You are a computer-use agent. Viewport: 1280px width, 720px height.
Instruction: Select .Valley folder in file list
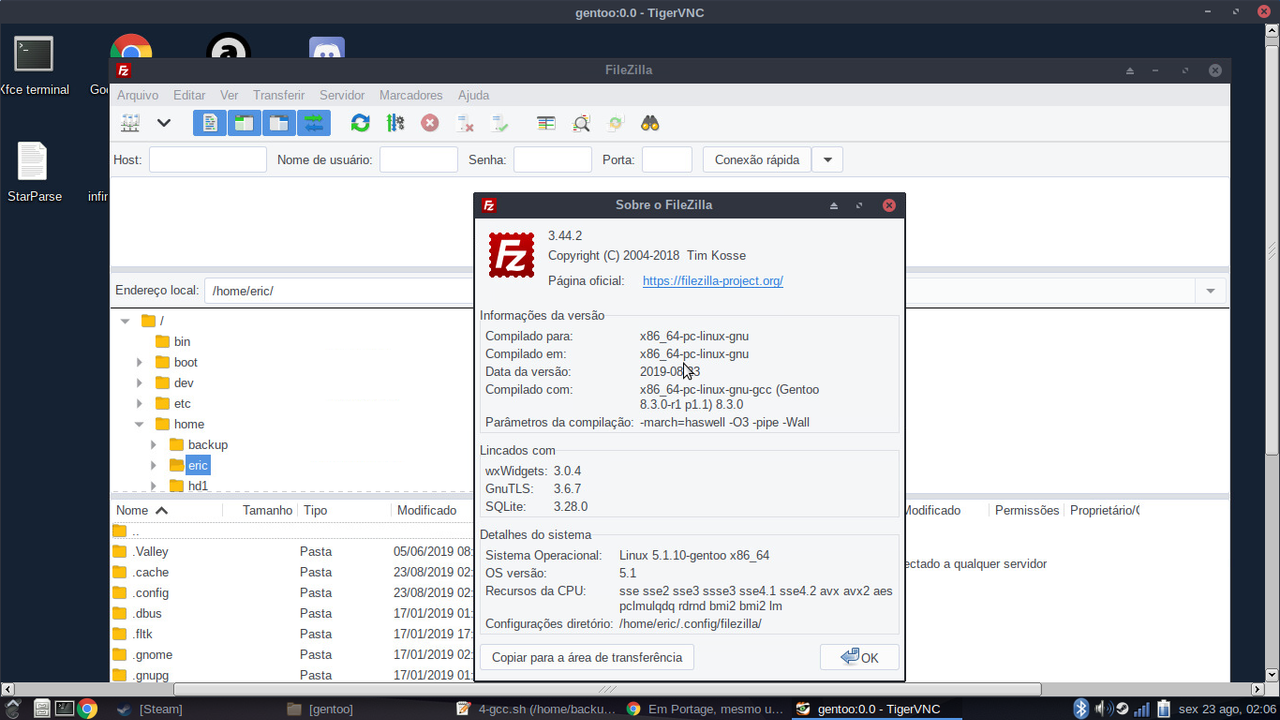150,551
